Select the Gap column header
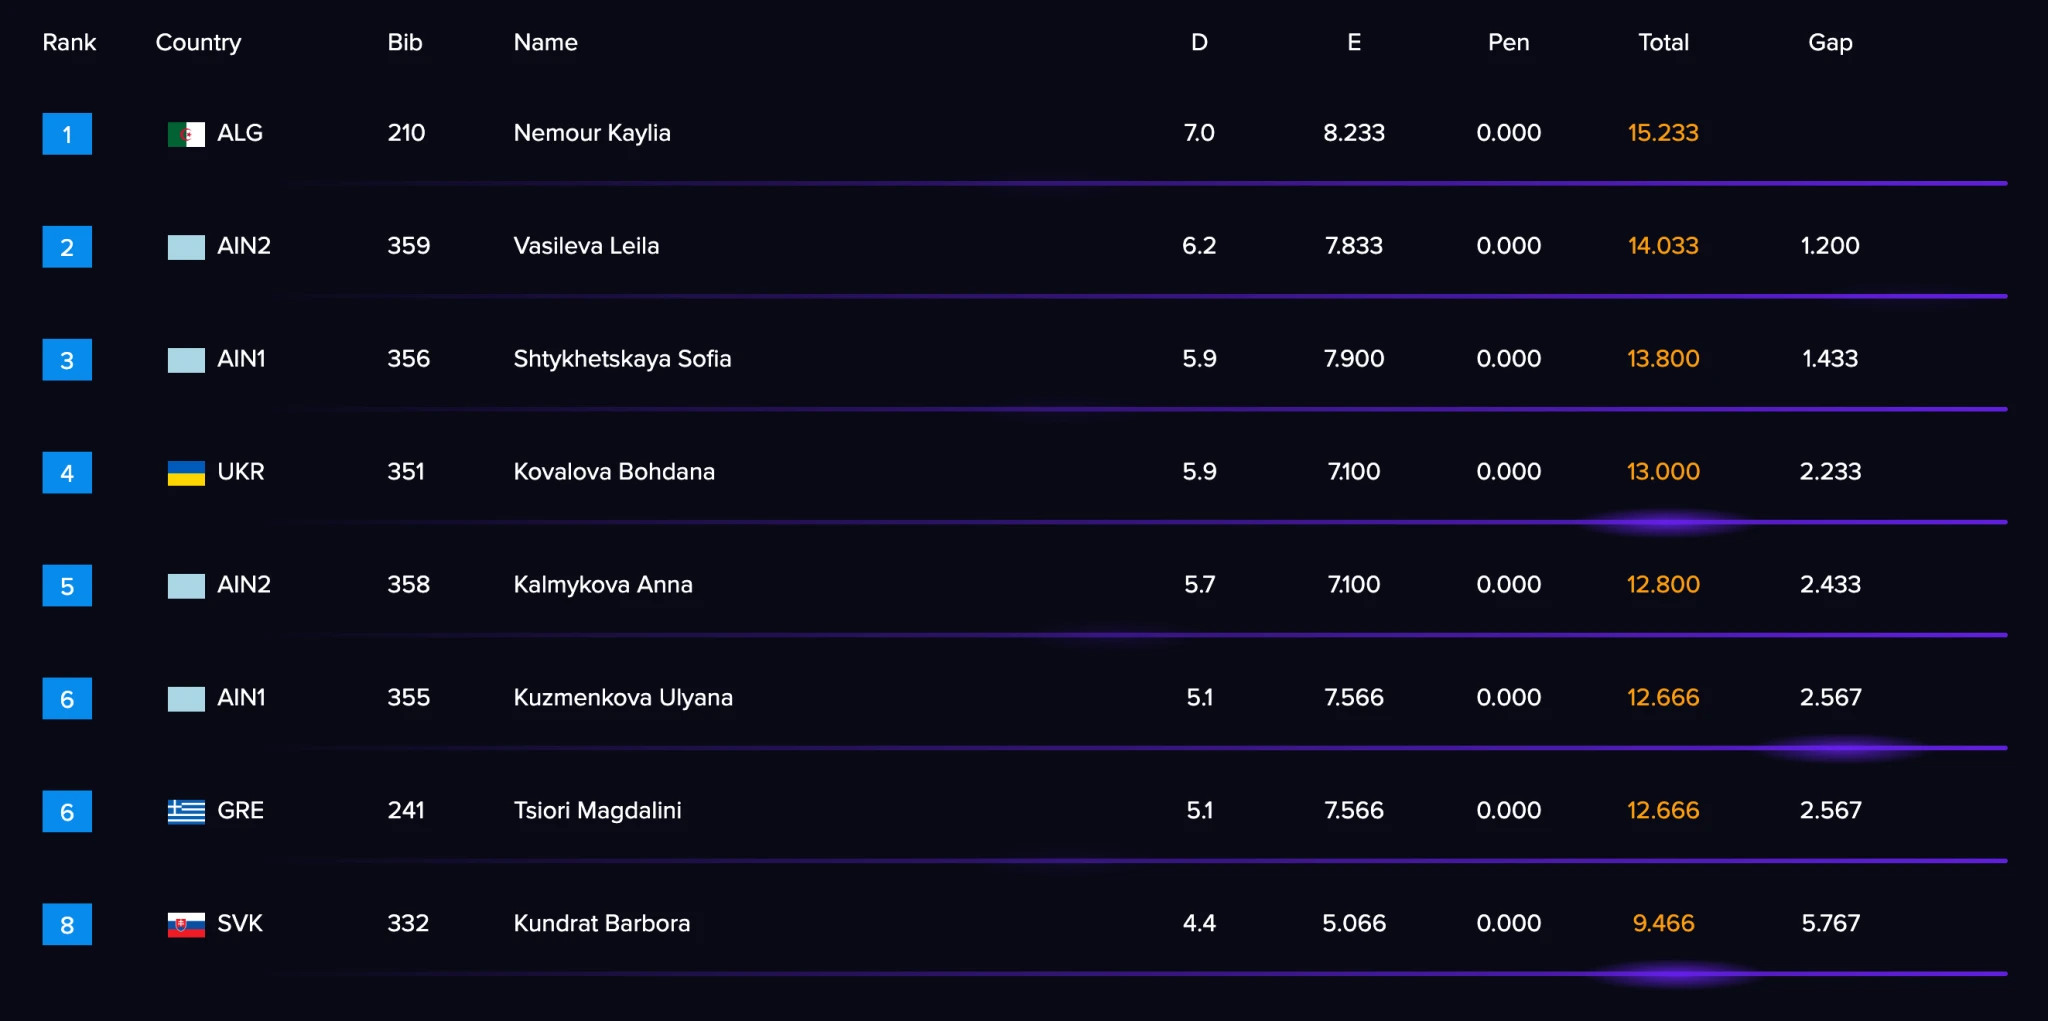 click(1830, 42)
